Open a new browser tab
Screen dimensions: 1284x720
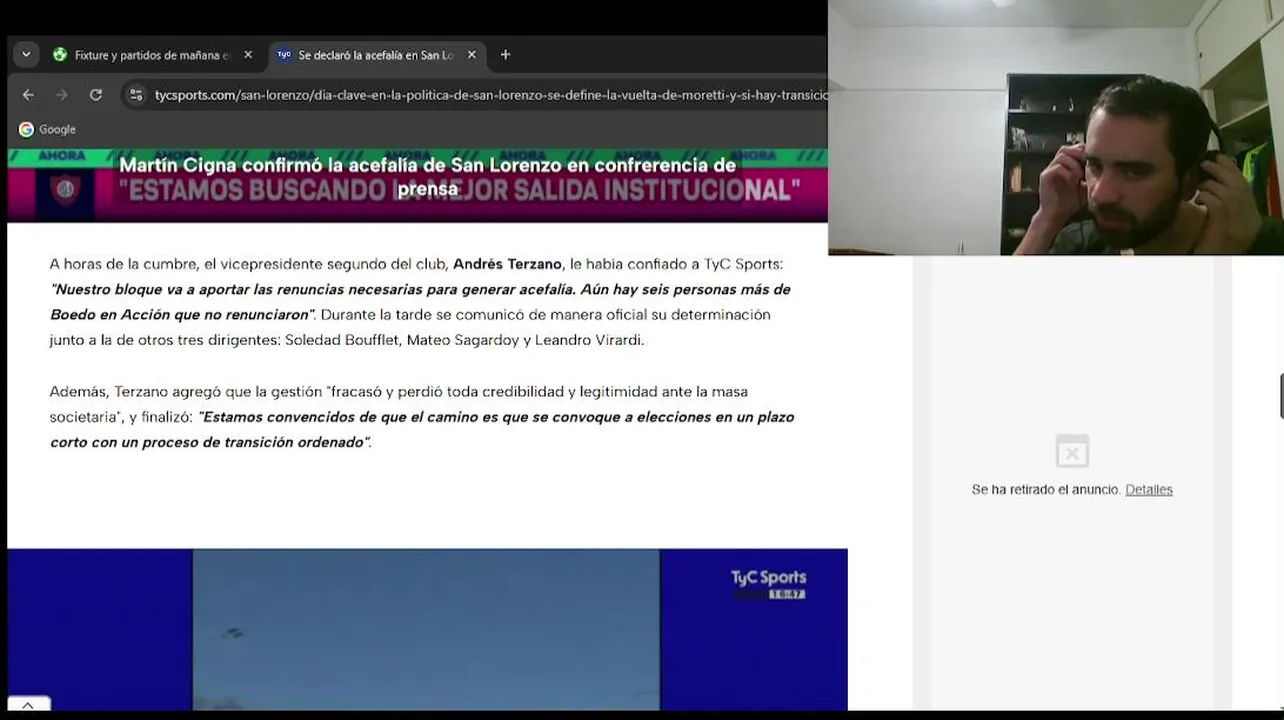coord(505,55)
